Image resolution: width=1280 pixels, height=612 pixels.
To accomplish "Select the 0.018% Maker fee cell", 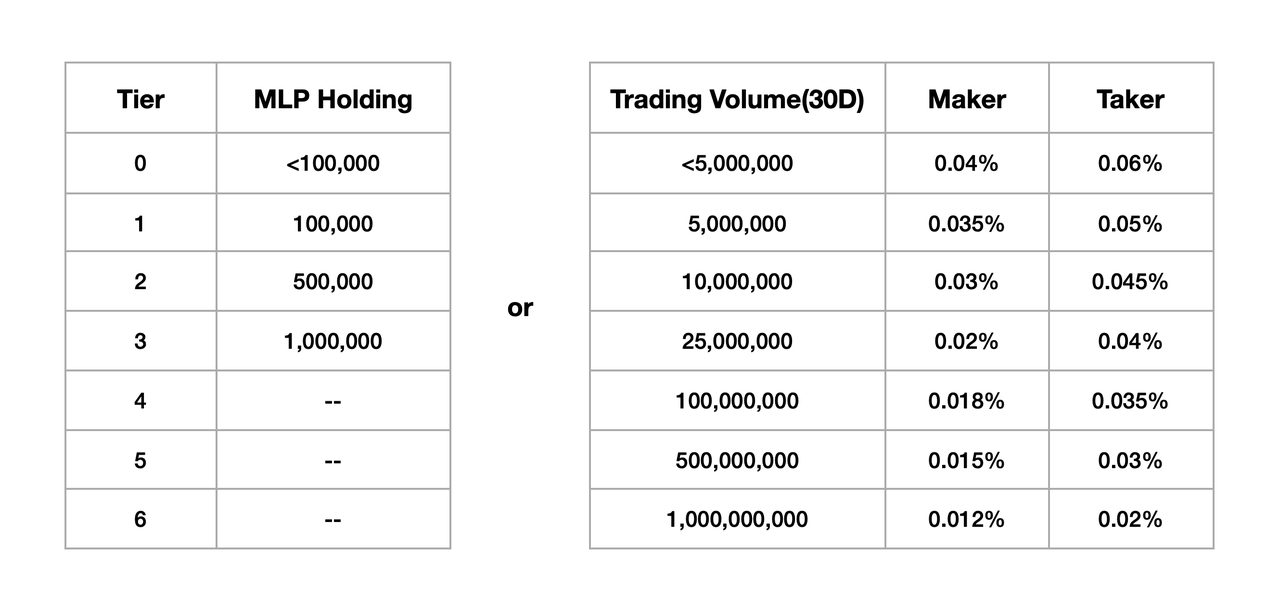I will tap(967, 401).
